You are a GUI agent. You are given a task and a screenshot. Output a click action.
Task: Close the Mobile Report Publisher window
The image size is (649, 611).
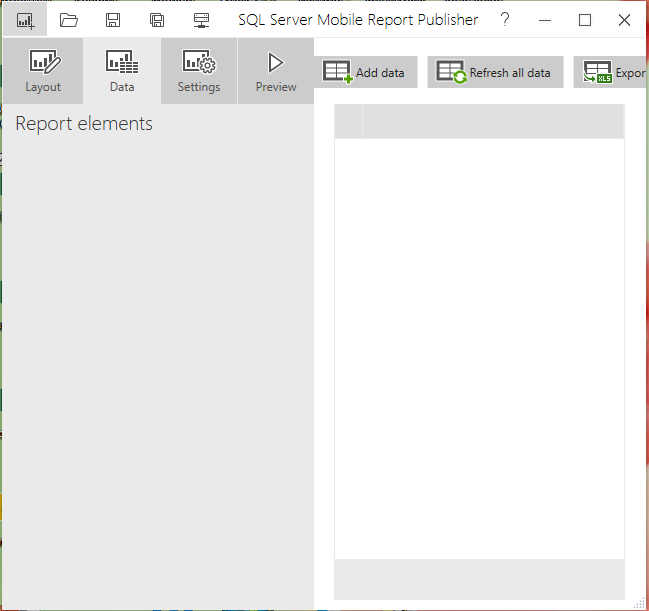coord(624,20)
